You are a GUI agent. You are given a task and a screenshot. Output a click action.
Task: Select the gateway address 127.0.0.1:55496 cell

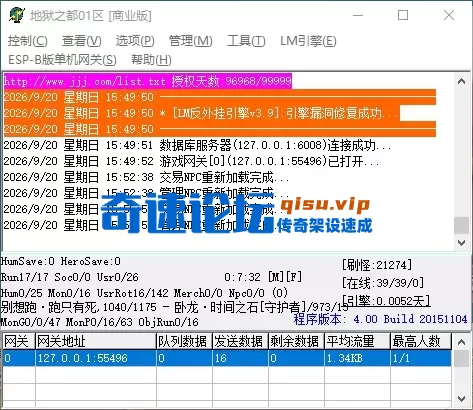point(96,358)
